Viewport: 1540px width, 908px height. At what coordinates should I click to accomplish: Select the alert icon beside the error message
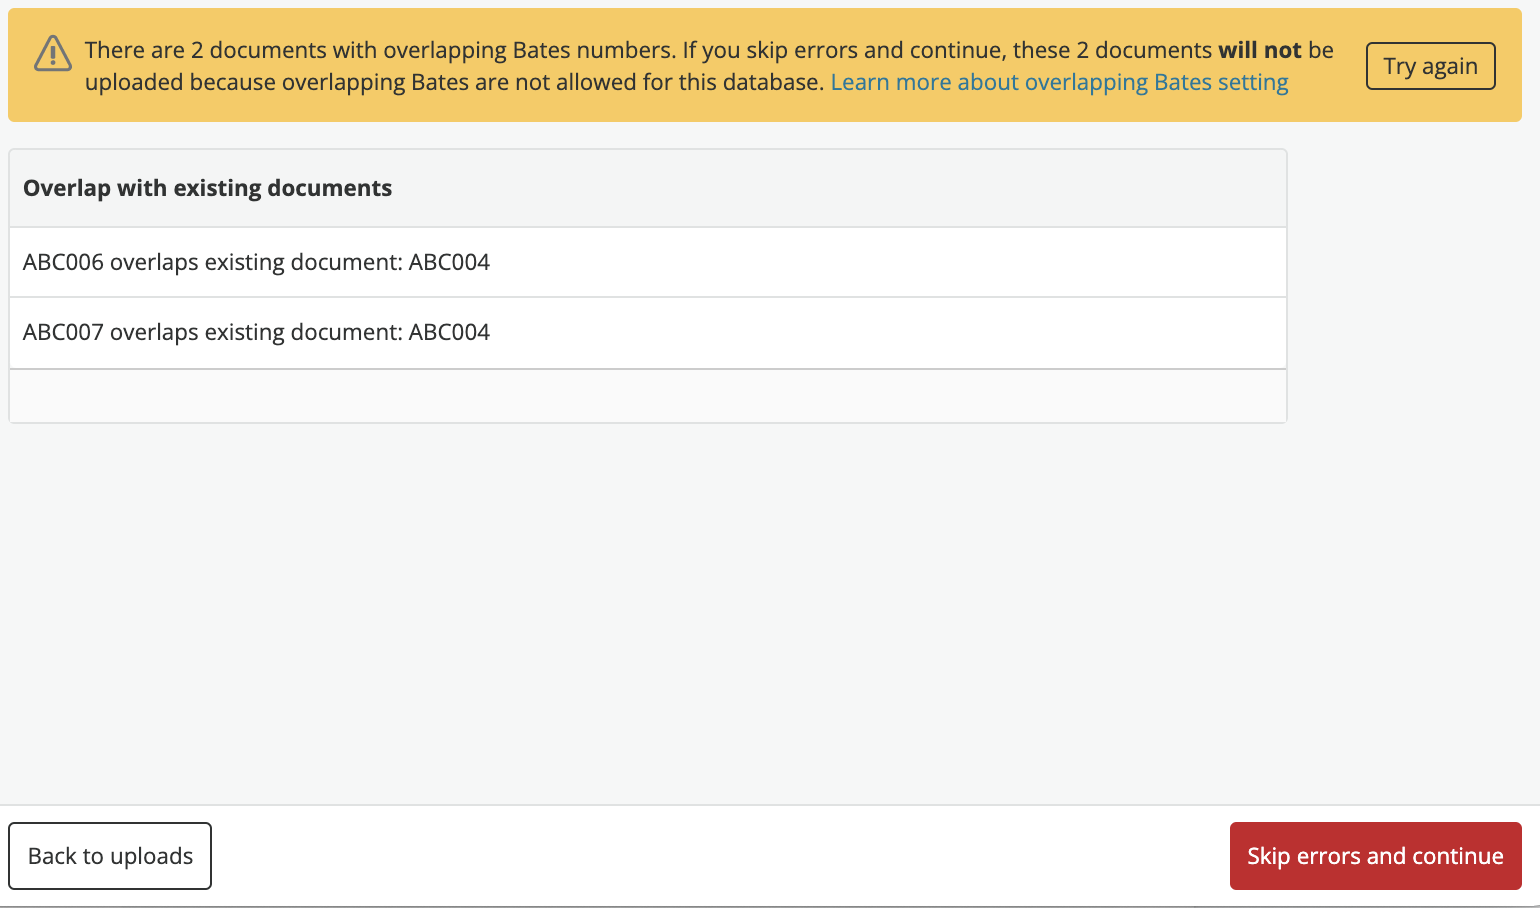(52, 55)
